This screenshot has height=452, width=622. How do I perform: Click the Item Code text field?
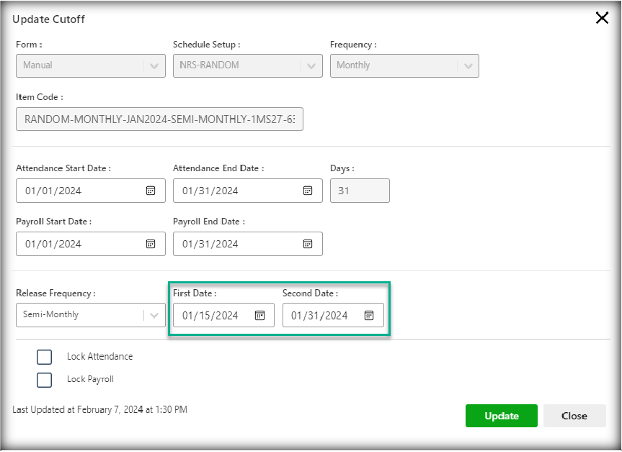coord(160,120)
